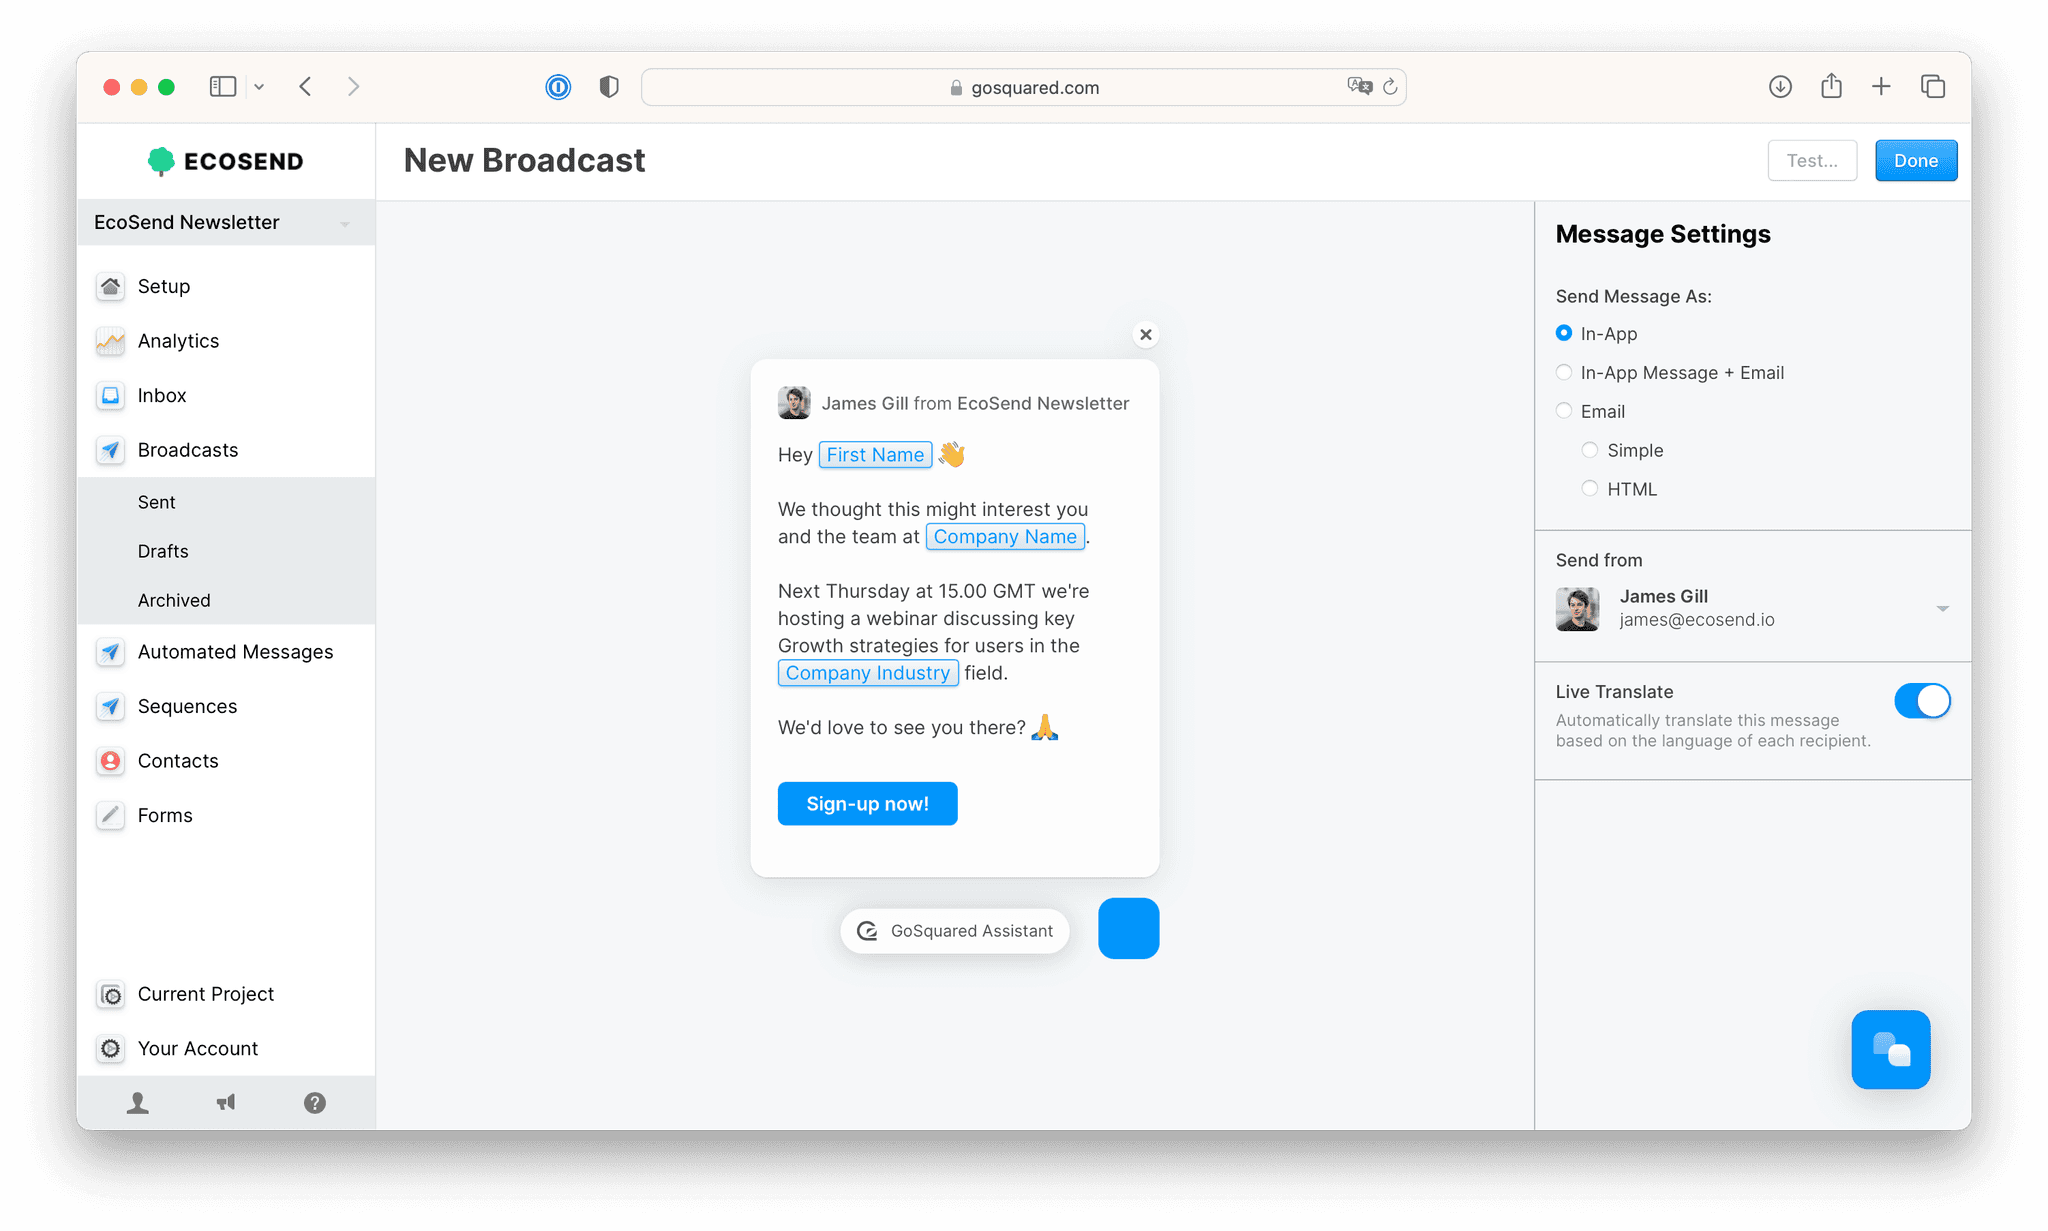The width and height of the screenshot is (2048, 1231).
Task: Click the james@ecosend.io email address
Action: point(1697,620)
